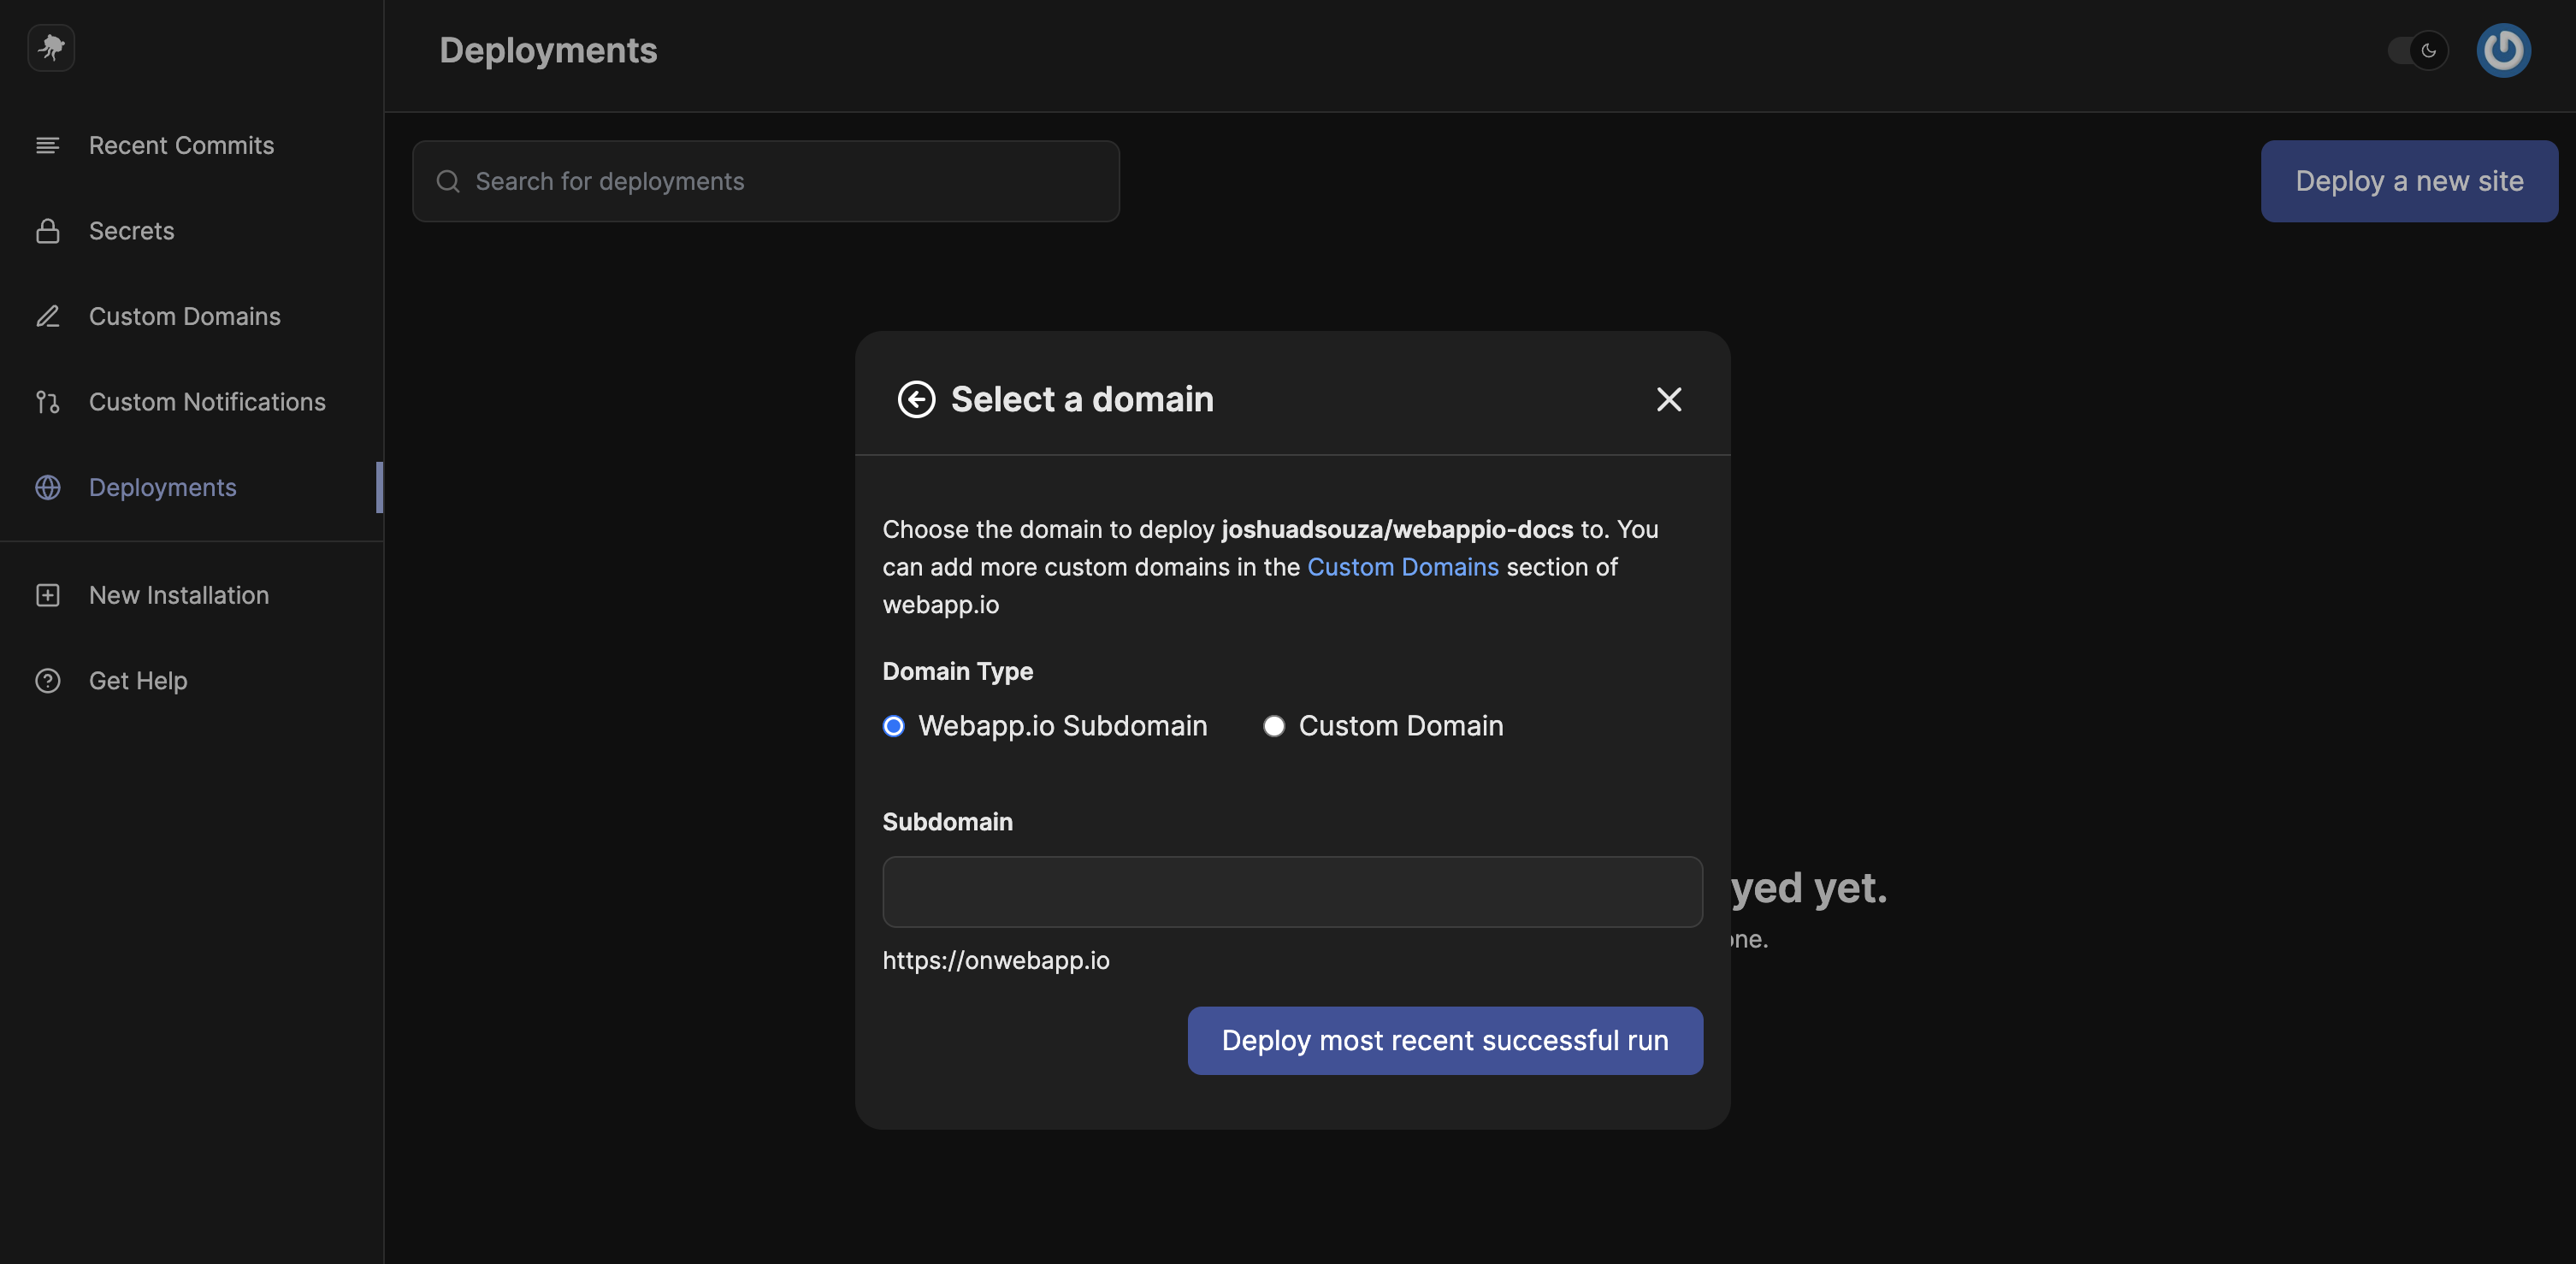Click the Custom Notifications bell icon

(47, 402)
